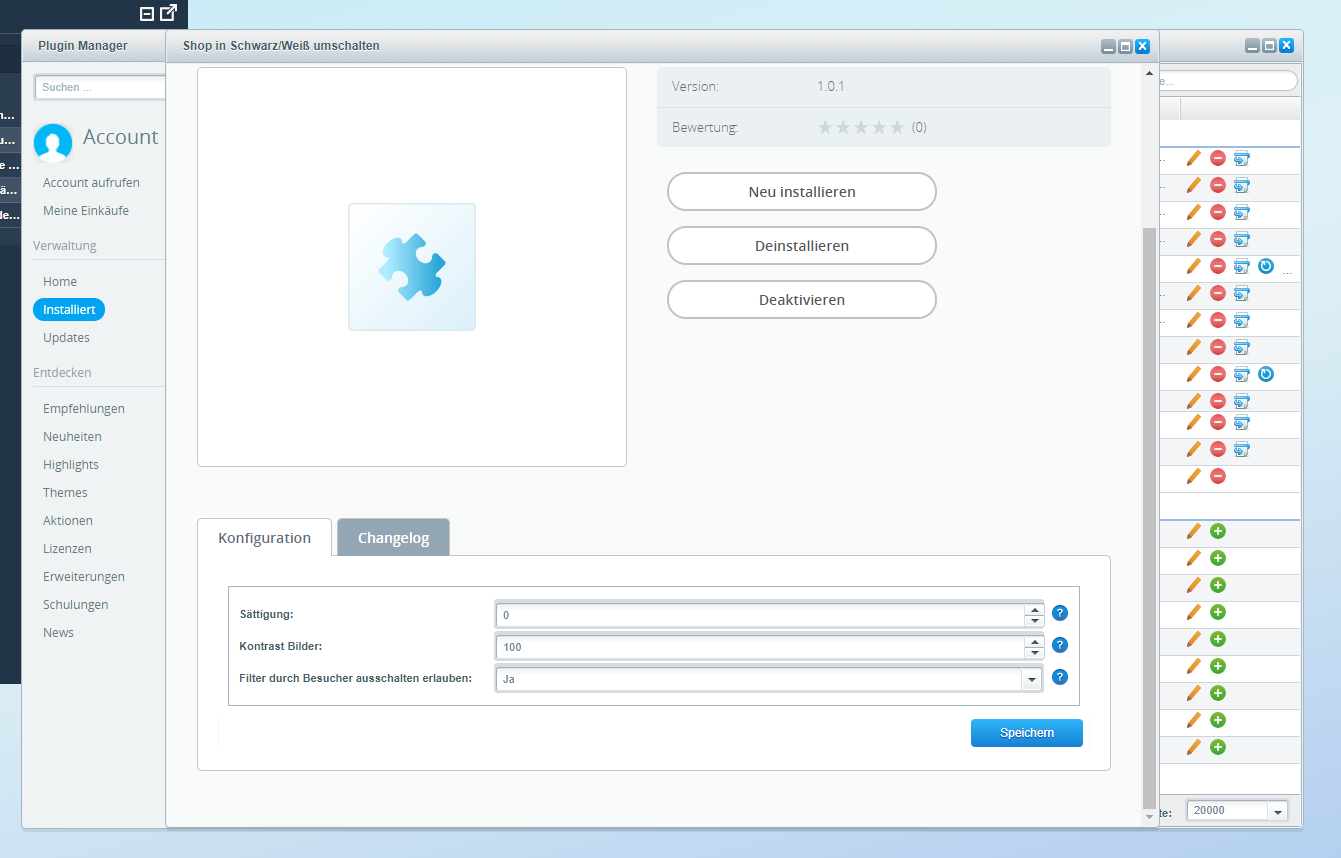Viewport: 1341px width, 858px height.
Task: Open Schulungen in the sidebar
Action: [76, 604]
